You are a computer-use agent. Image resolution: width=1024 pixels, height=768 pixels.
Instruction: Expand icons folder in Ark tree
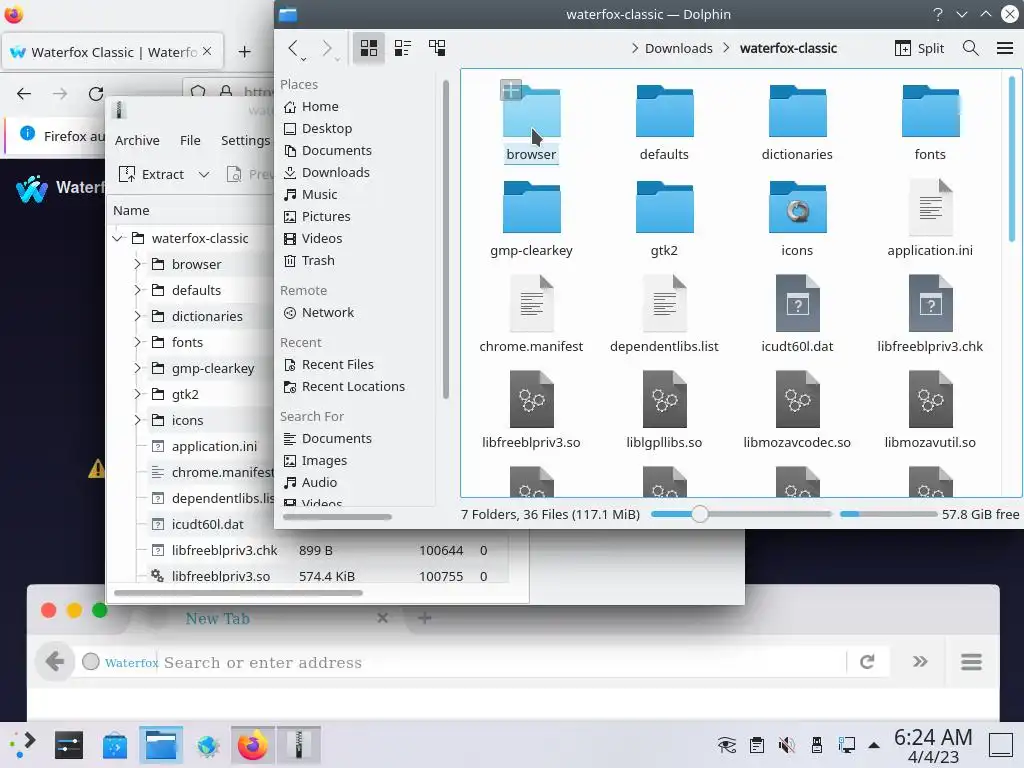point(137,421)
